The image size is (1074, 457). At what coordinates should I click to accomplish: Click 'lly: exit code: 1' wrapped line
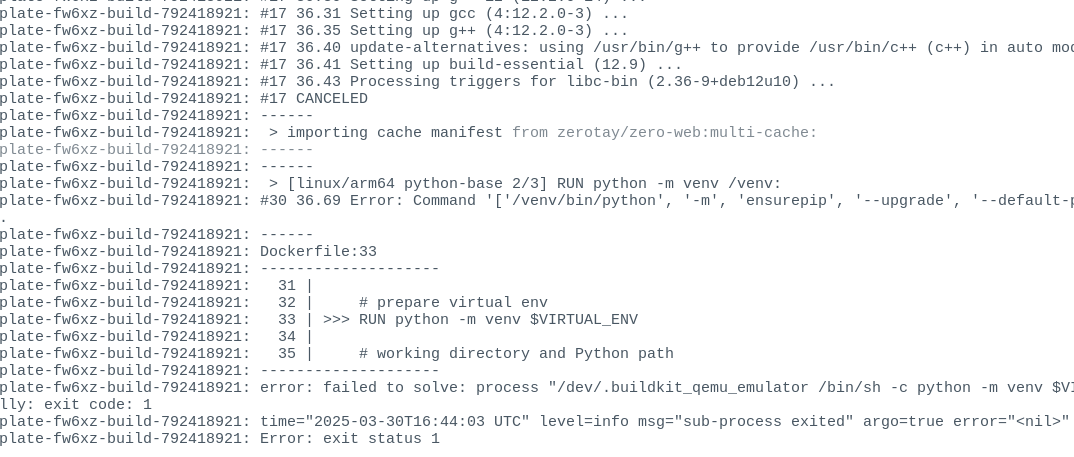(x=76, y=405)
